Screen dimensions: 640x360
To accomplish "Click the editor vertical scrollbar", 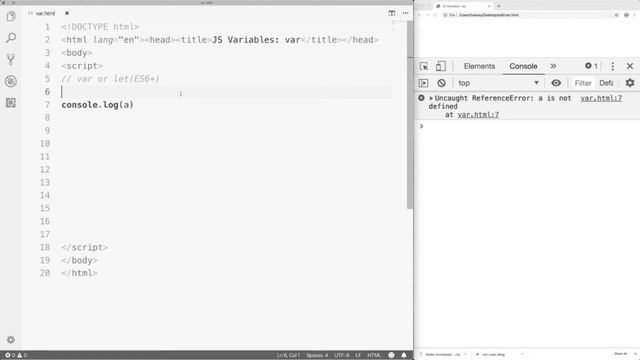I will [x=410, y=114].
